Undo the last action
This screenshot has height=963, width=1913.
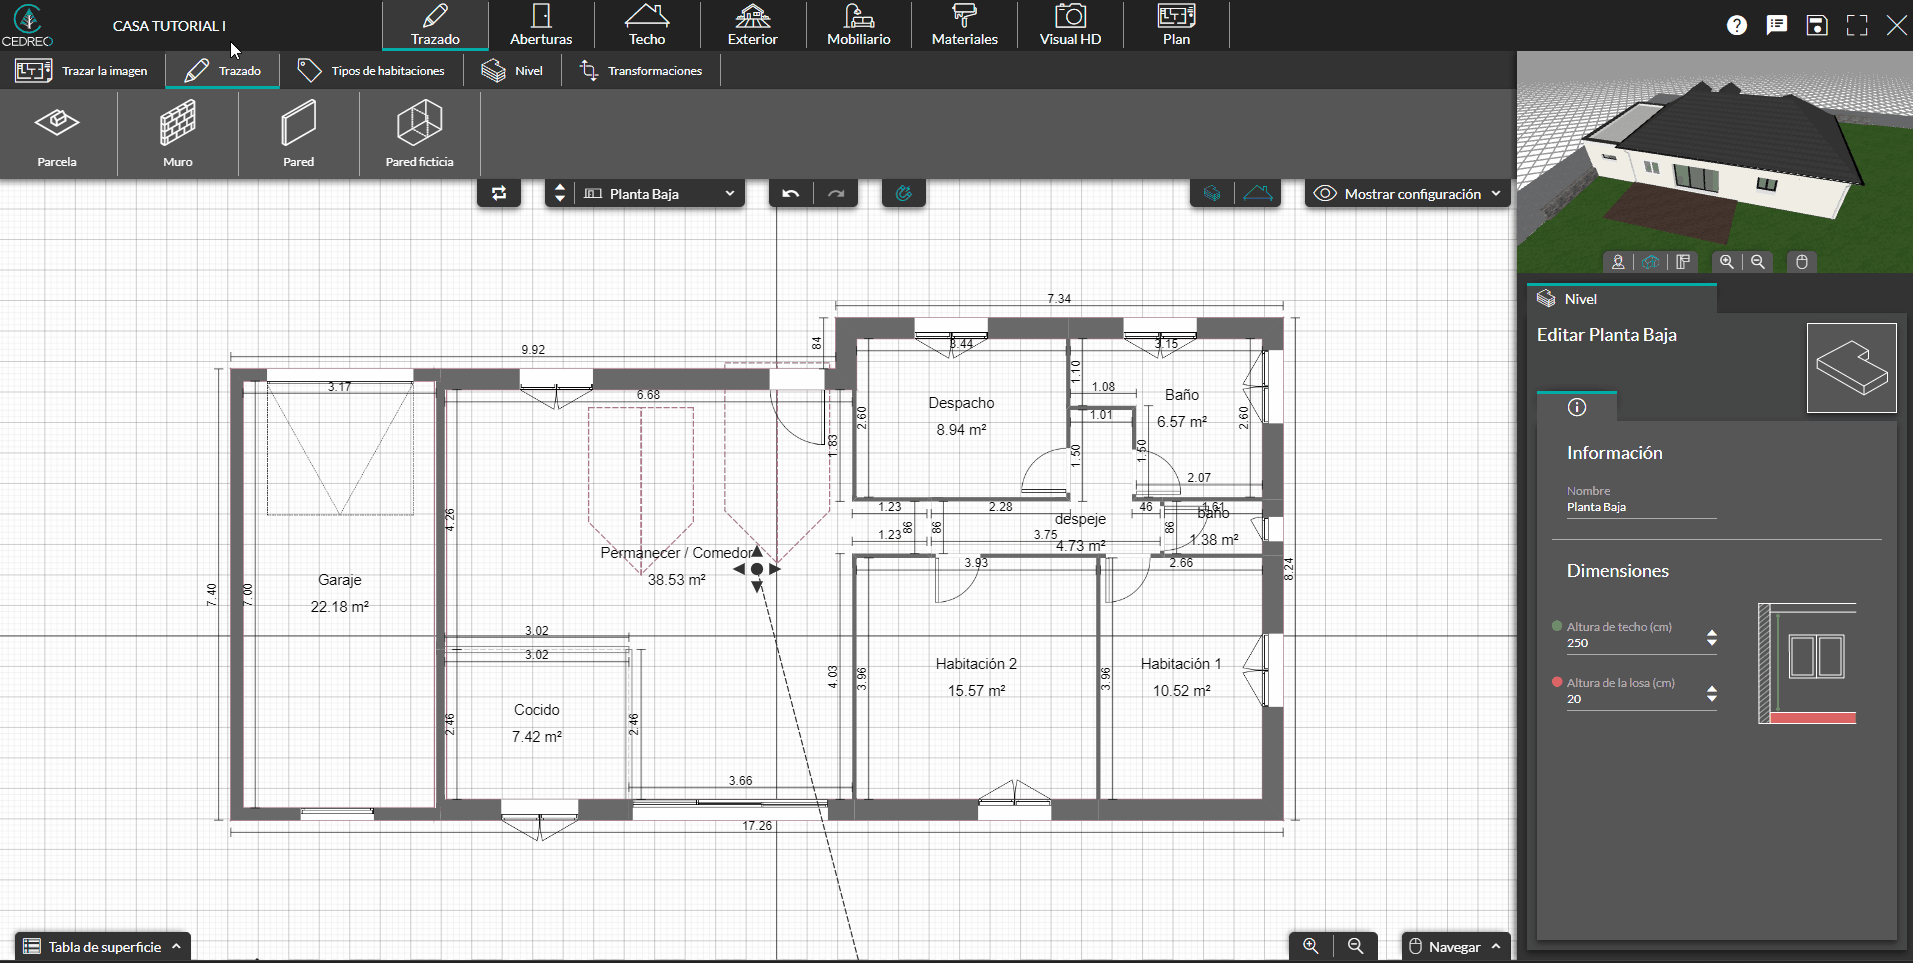click(x=791, y=193)
